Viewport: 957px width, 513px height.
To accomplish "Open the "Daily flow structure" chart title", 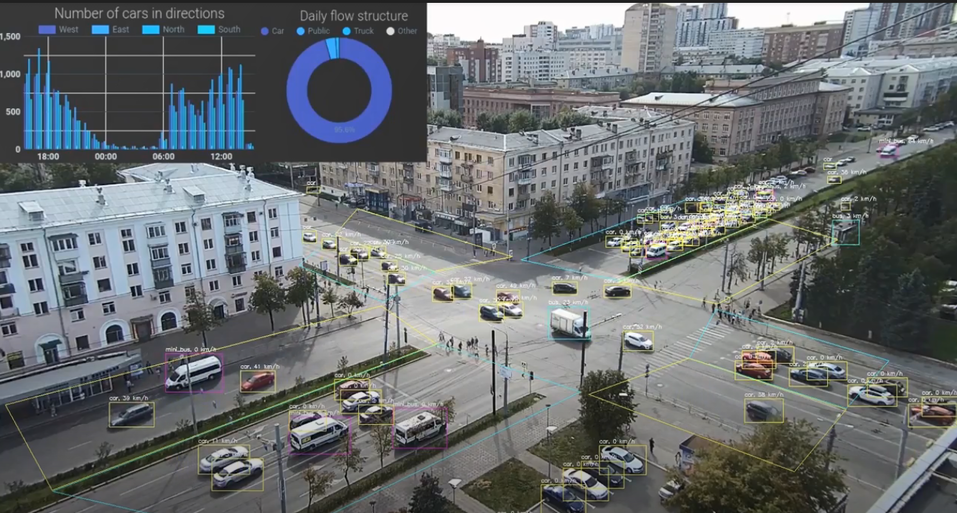I will [x=353, y=16].
